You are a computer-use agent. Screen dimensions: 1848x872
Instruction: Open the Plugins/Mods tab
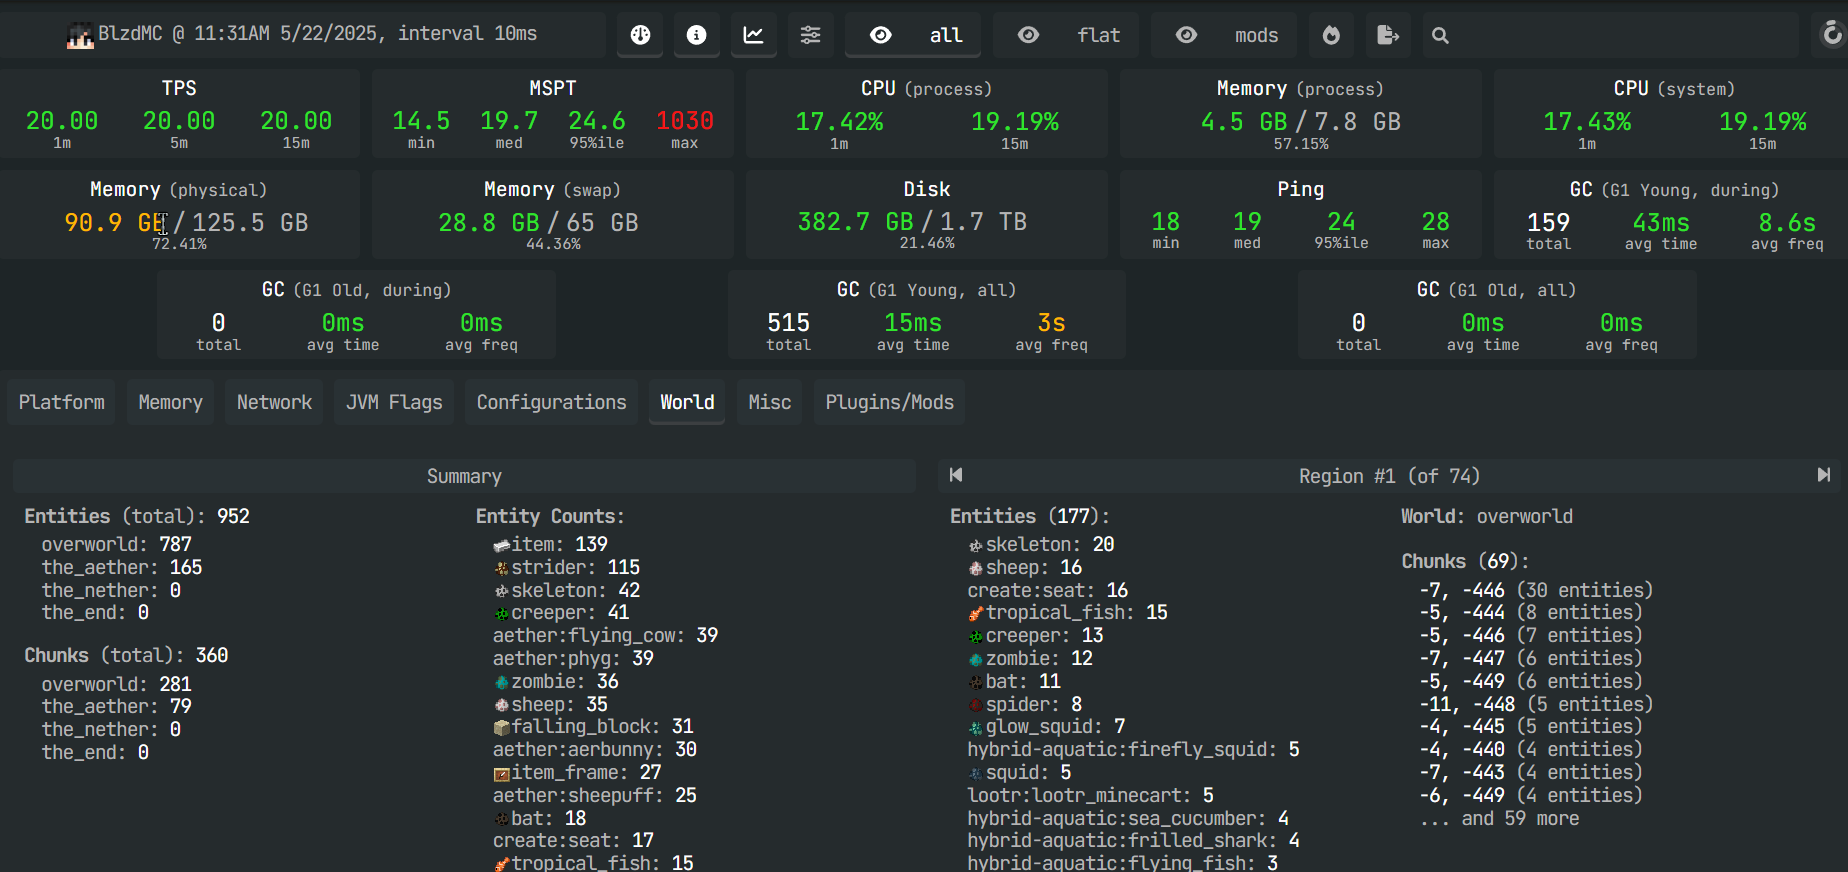tap(889, 402)
